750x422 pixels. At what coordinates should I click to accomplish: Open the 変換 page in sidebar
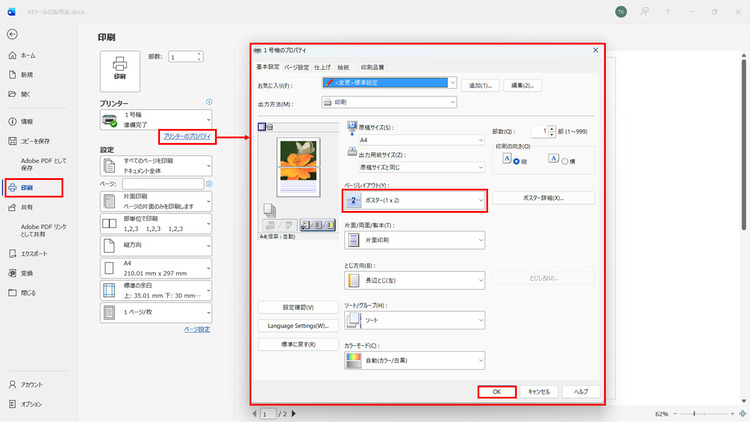tap(21, 273)
